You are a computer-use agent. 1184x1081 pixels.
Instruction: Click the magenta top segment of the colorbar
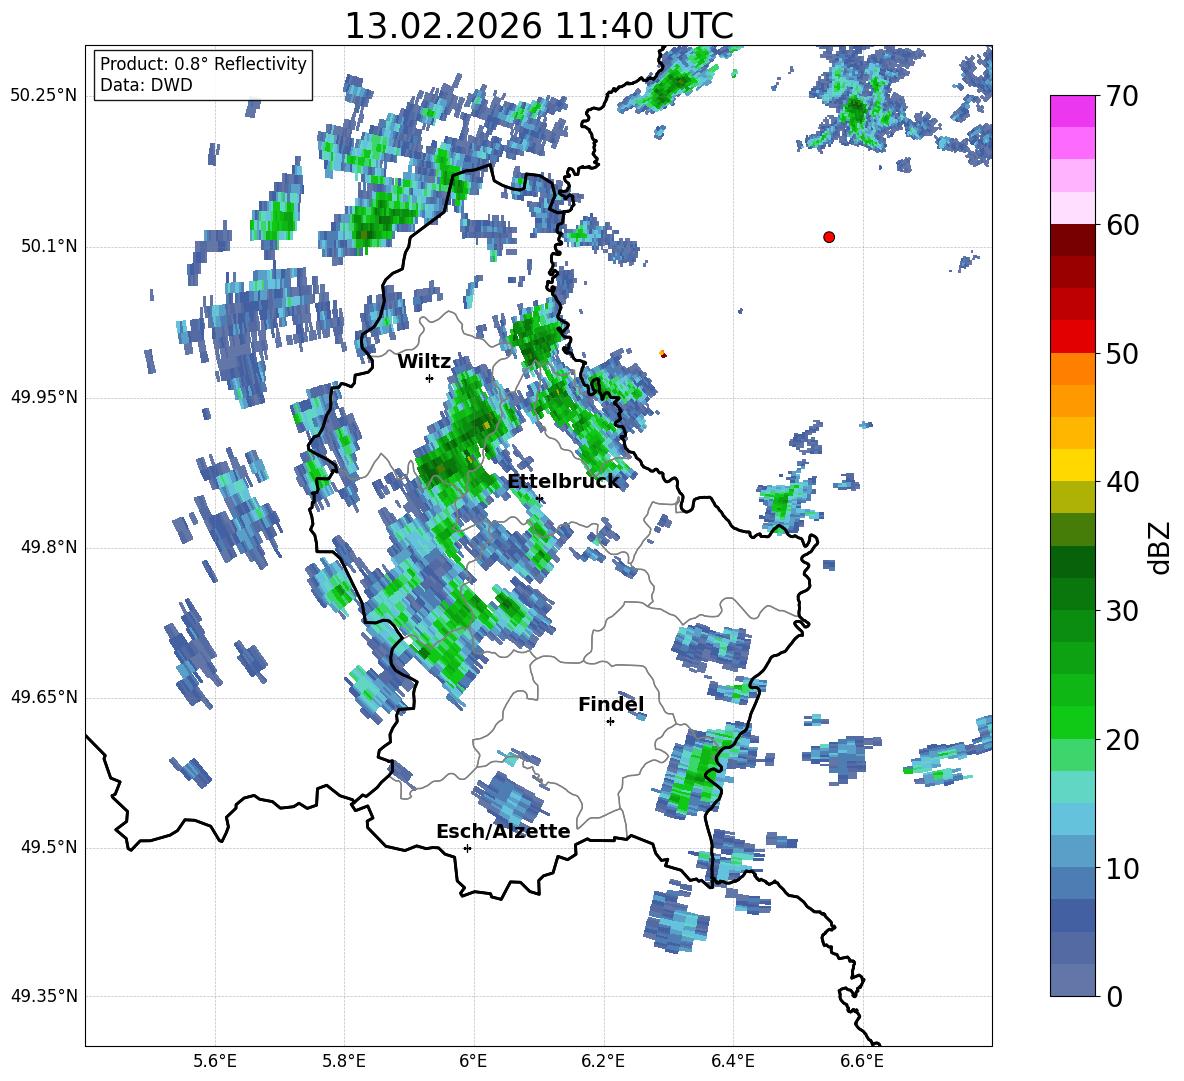point(1072,111)
